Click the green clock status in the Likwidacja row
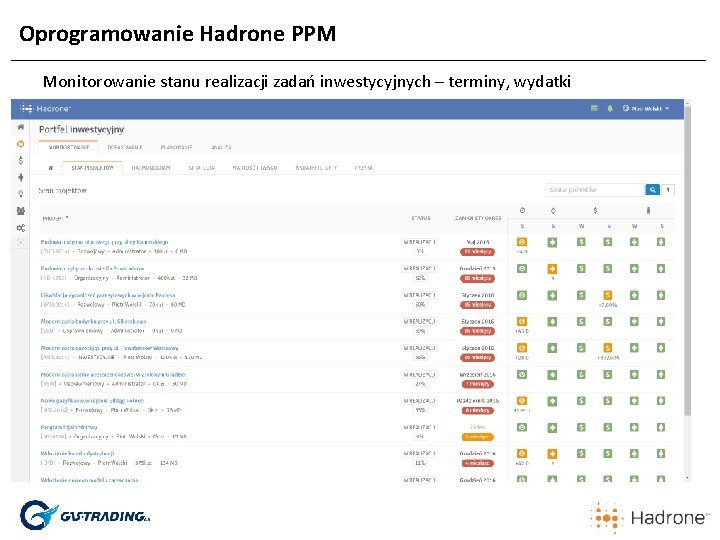This screenshot has height=540, width=720. pyautogui.click(x=522, y=295)
